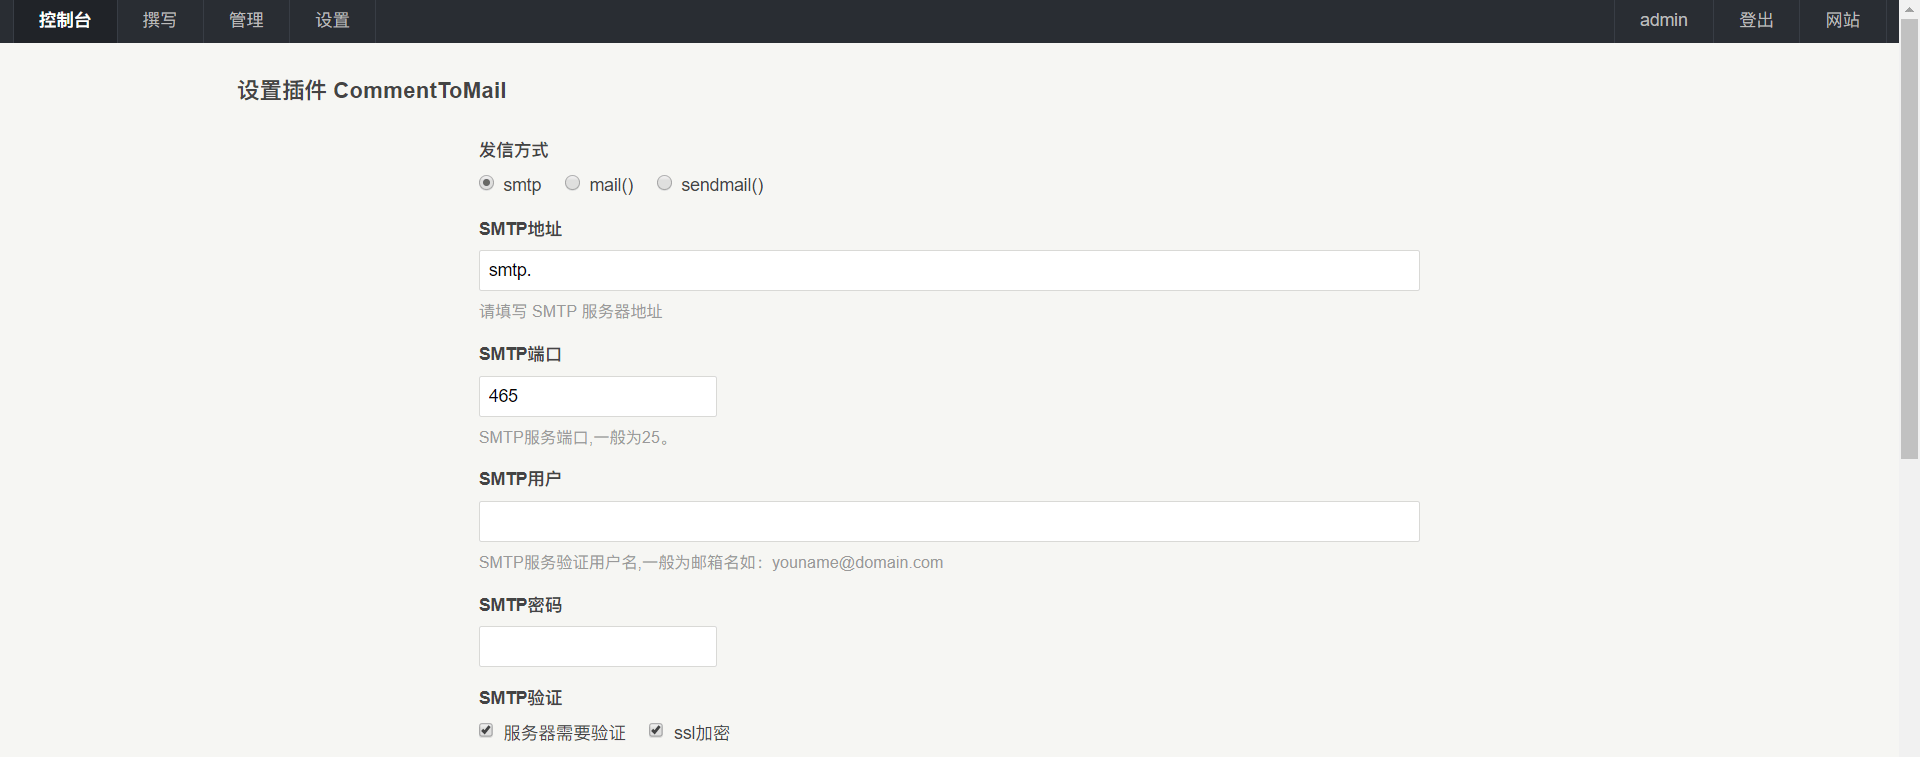
Task: Click the admin profile link
Action: [x=1663, y=21]
